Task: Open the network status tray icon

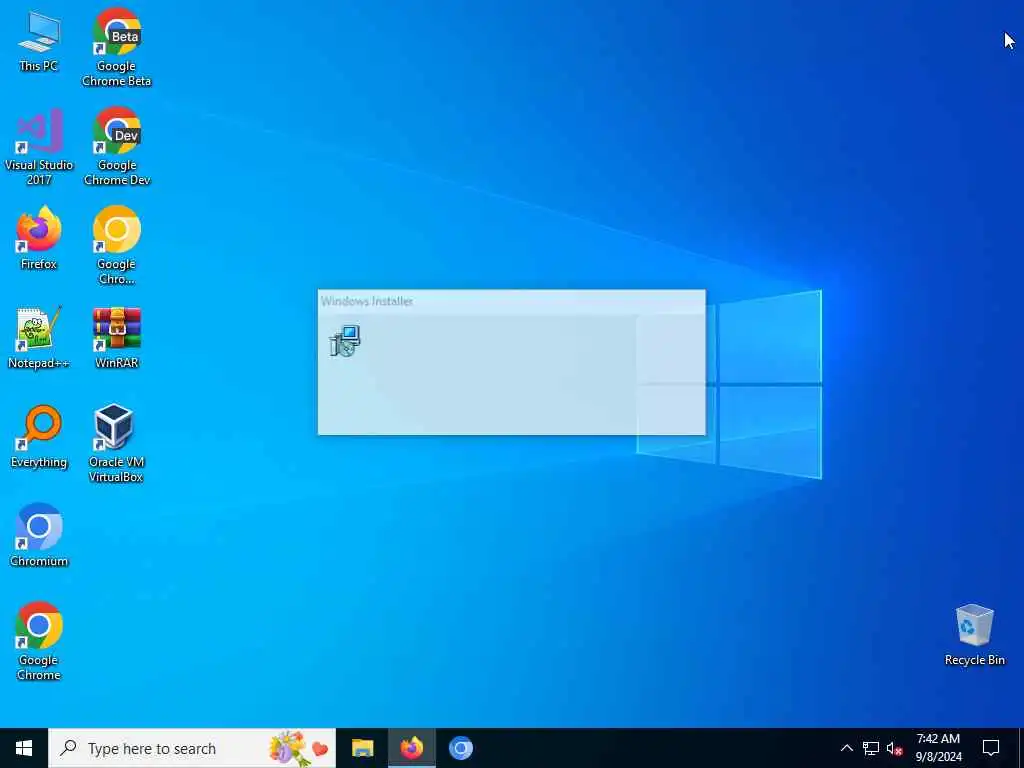Action: click(871, 748)
